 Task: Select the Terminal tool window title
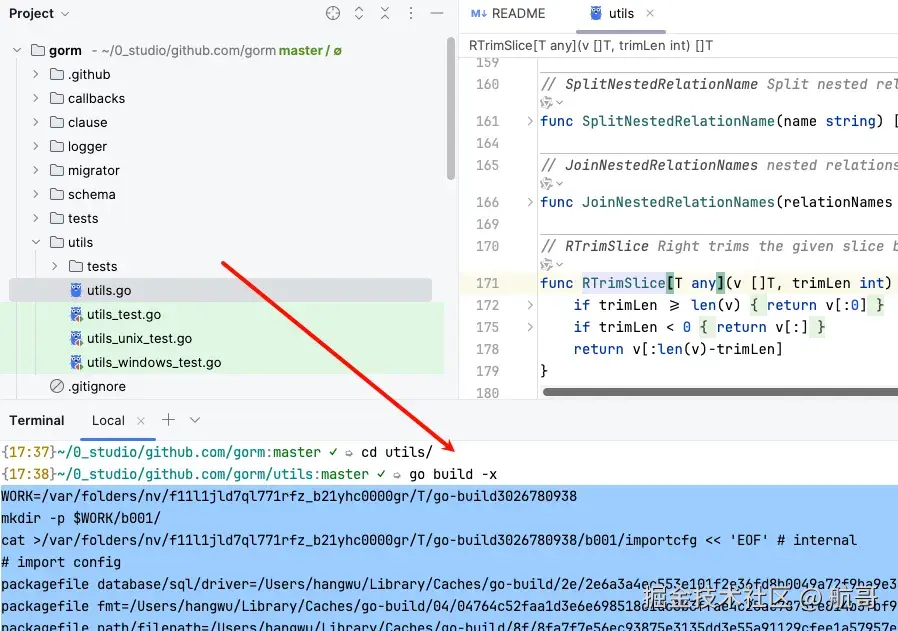pyautogui.click(x=37, y=420)
